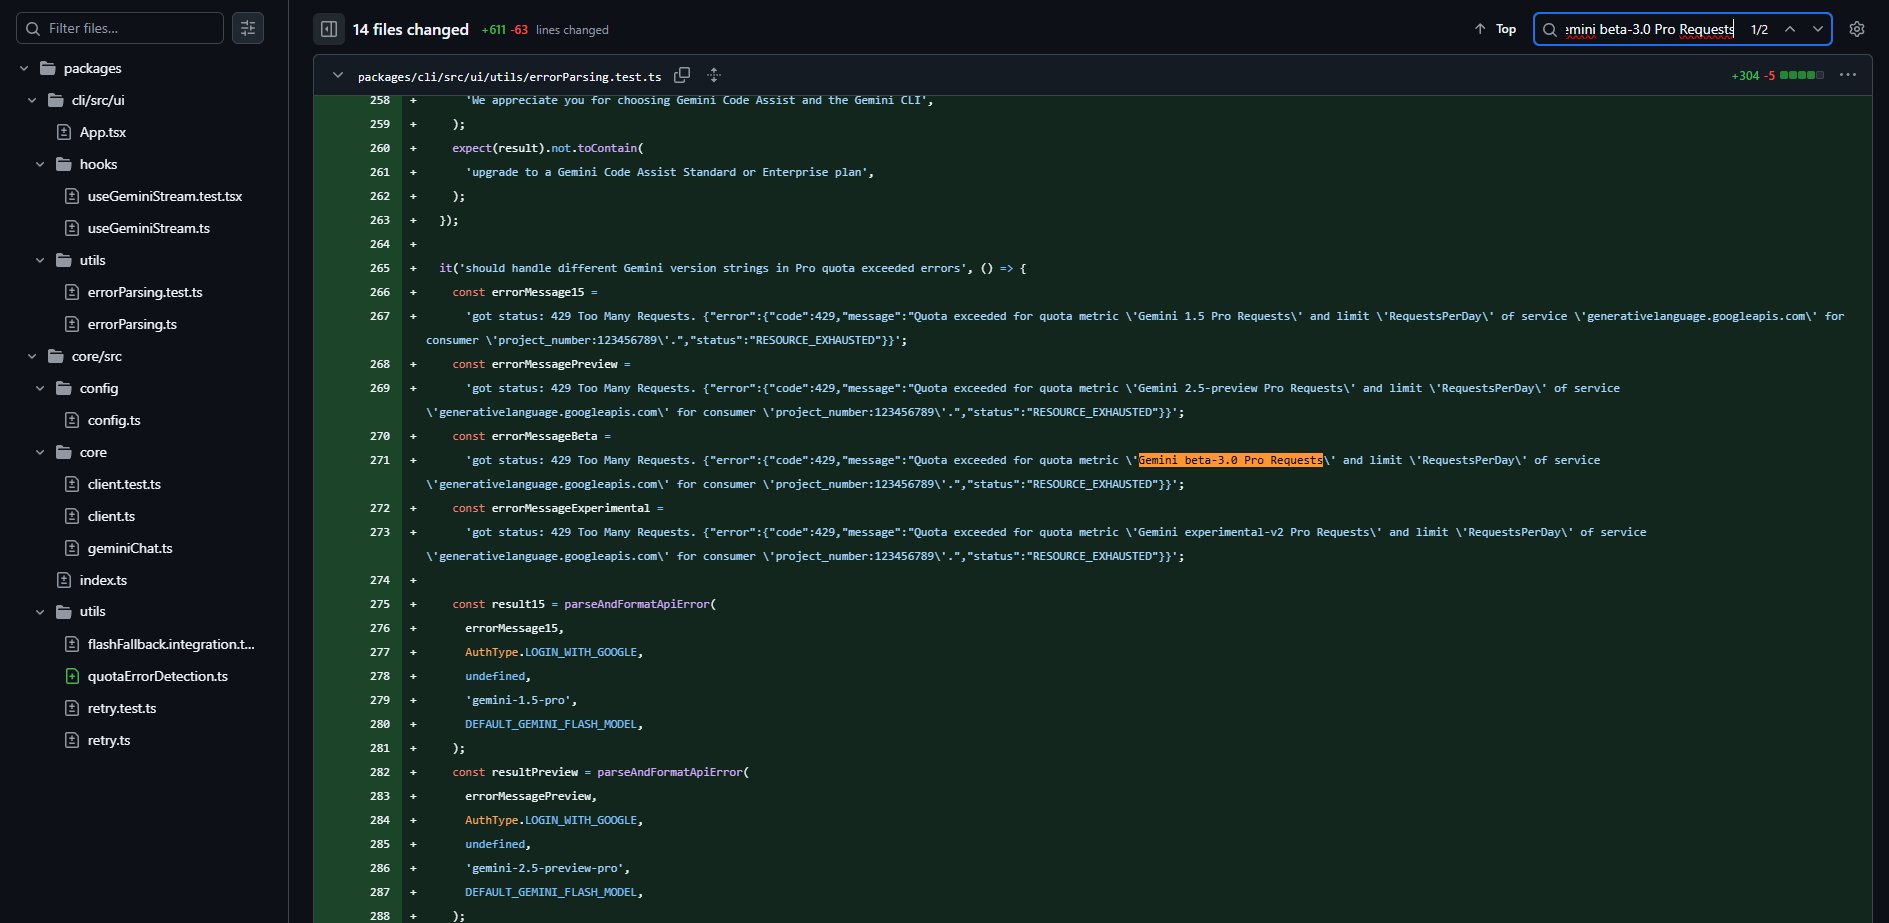Go to previous search match

[x=1790, y=29]
